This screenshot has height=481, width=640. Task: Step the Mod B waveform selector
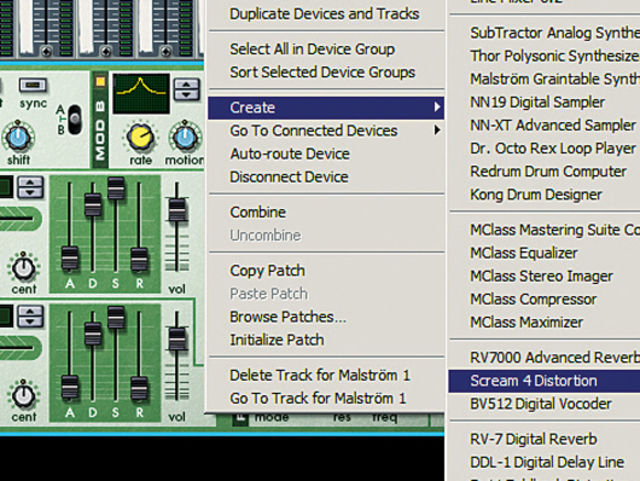pyautogui.click(x=187, y=89)
